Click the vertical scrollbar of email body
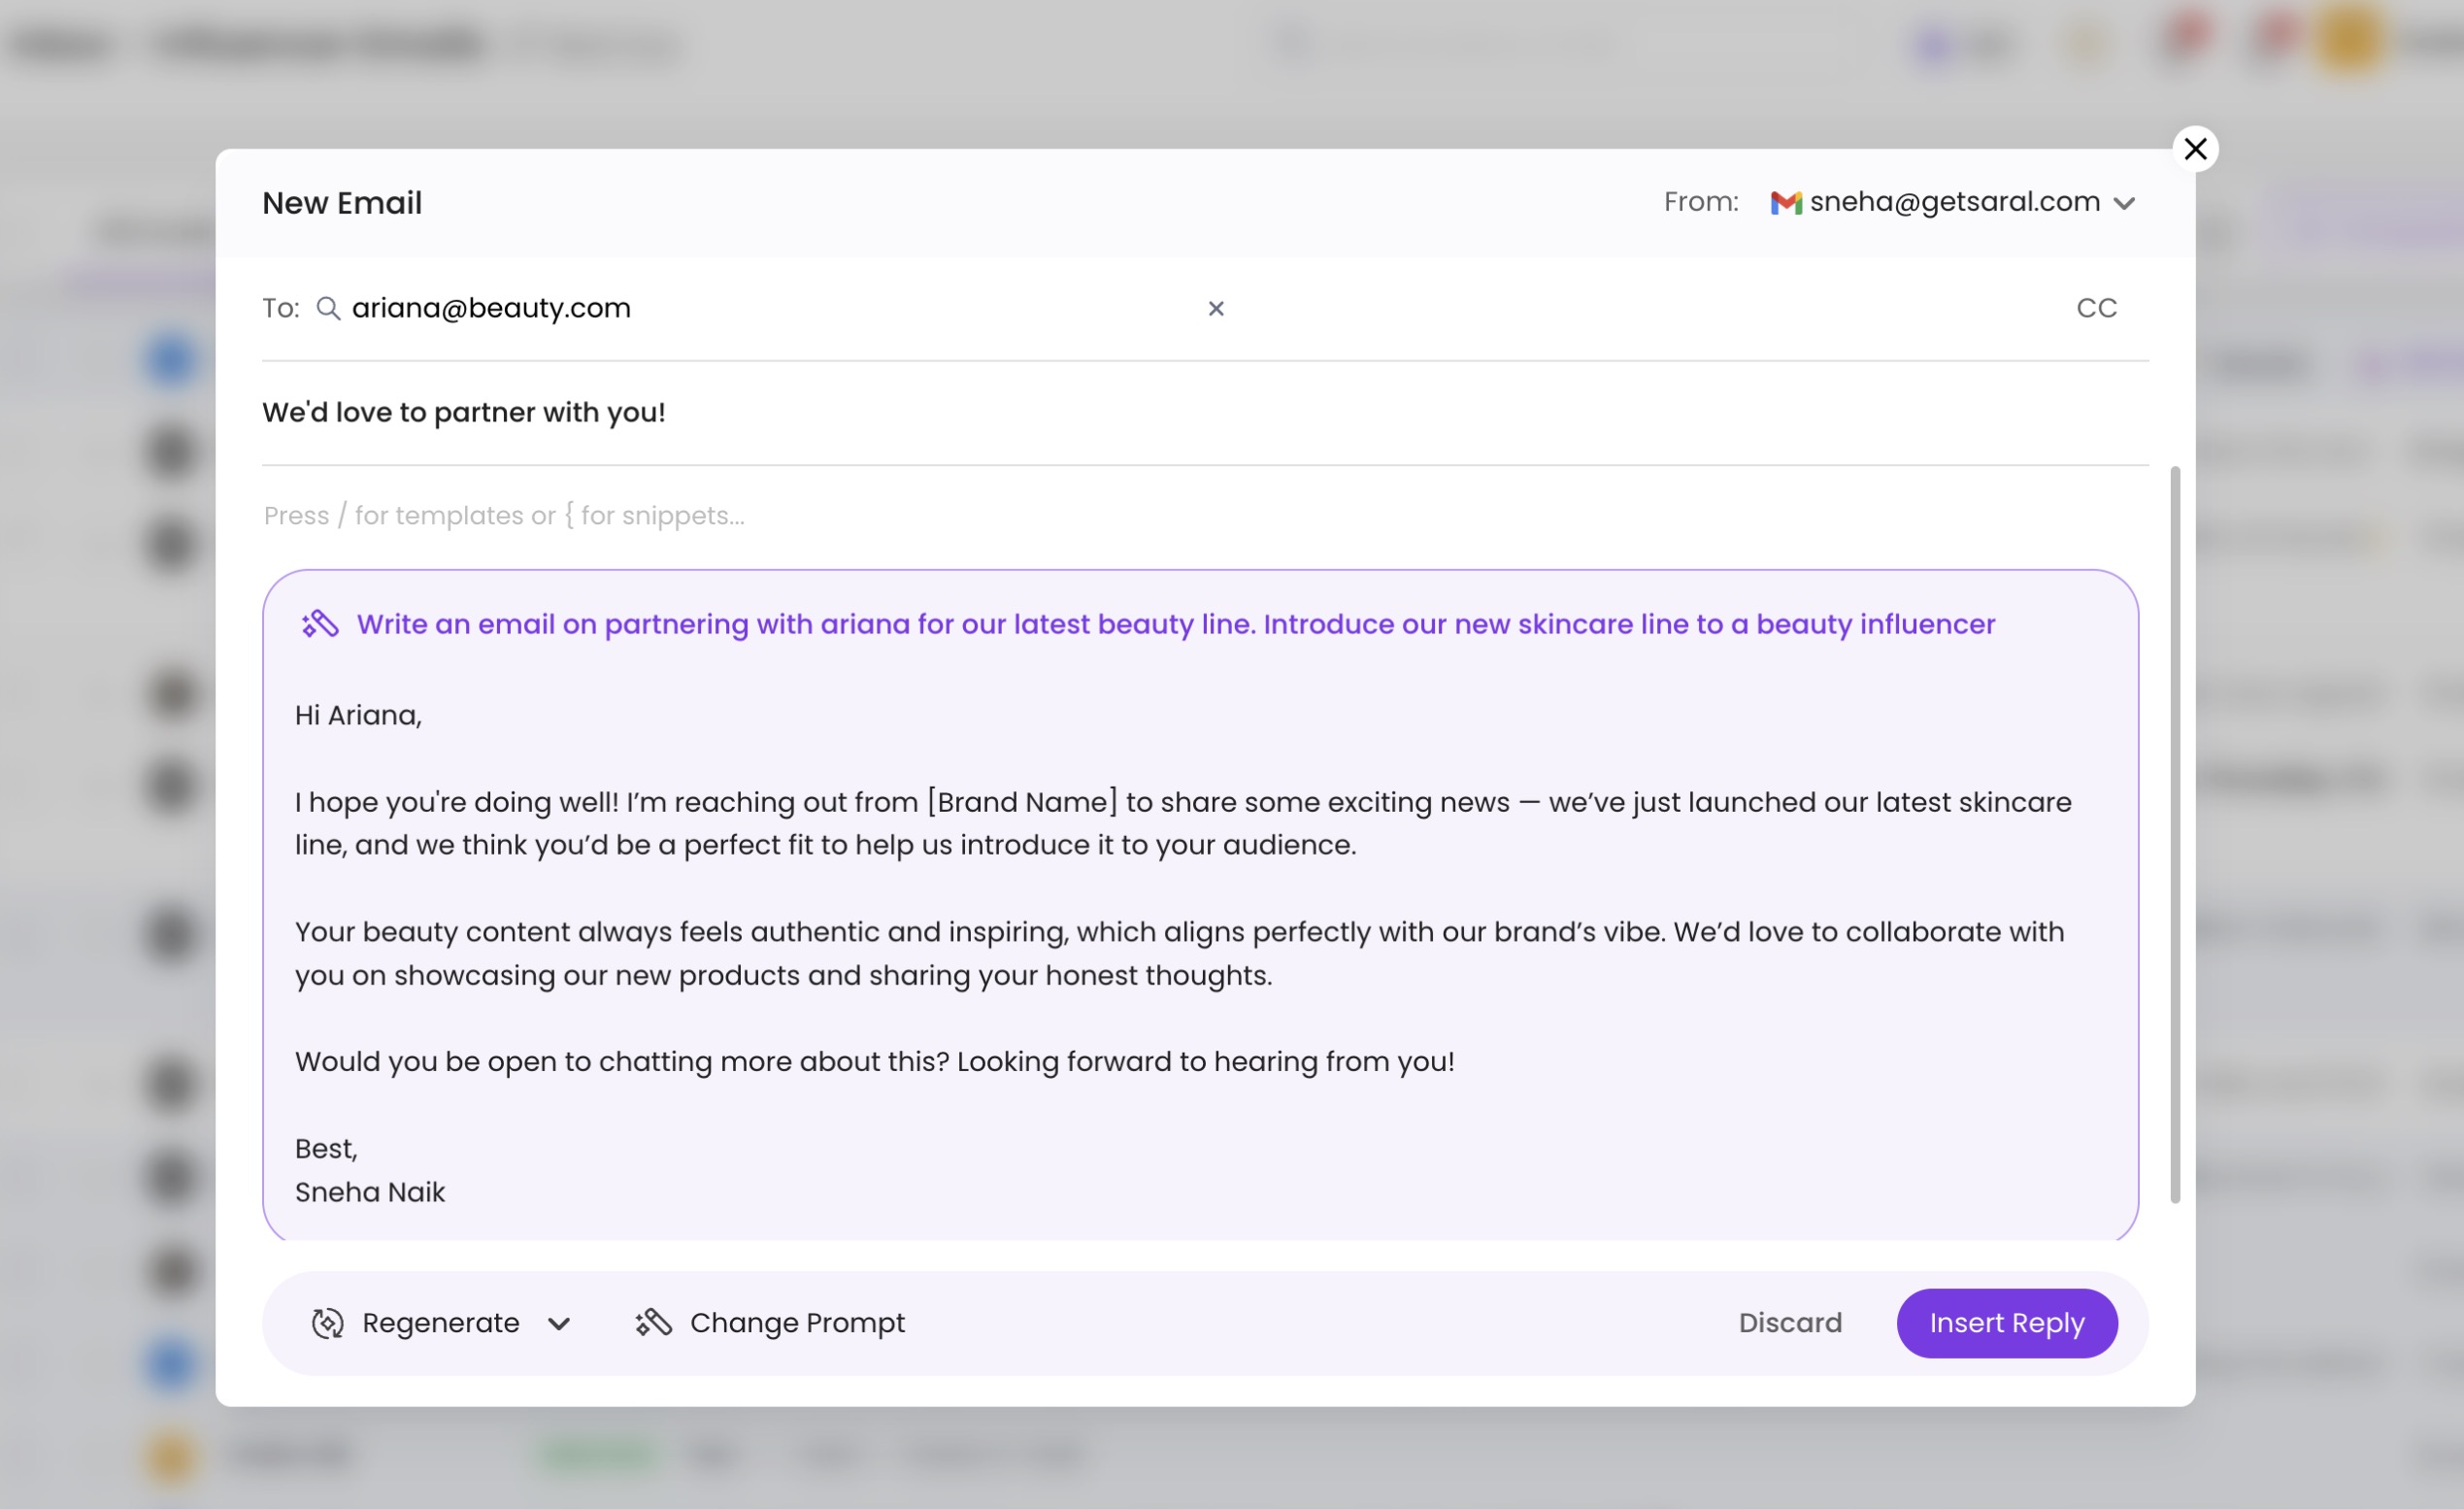The width and height of the screenshot is (2464, 1509). pos(2174,834)
